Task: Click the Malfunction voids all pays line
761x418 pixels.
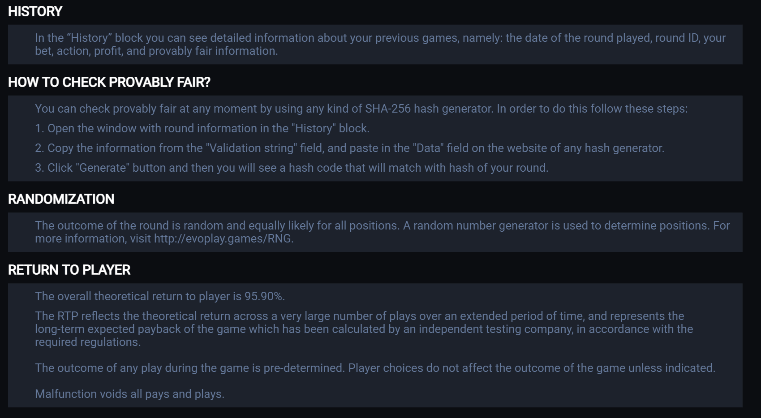Action: 130,394
